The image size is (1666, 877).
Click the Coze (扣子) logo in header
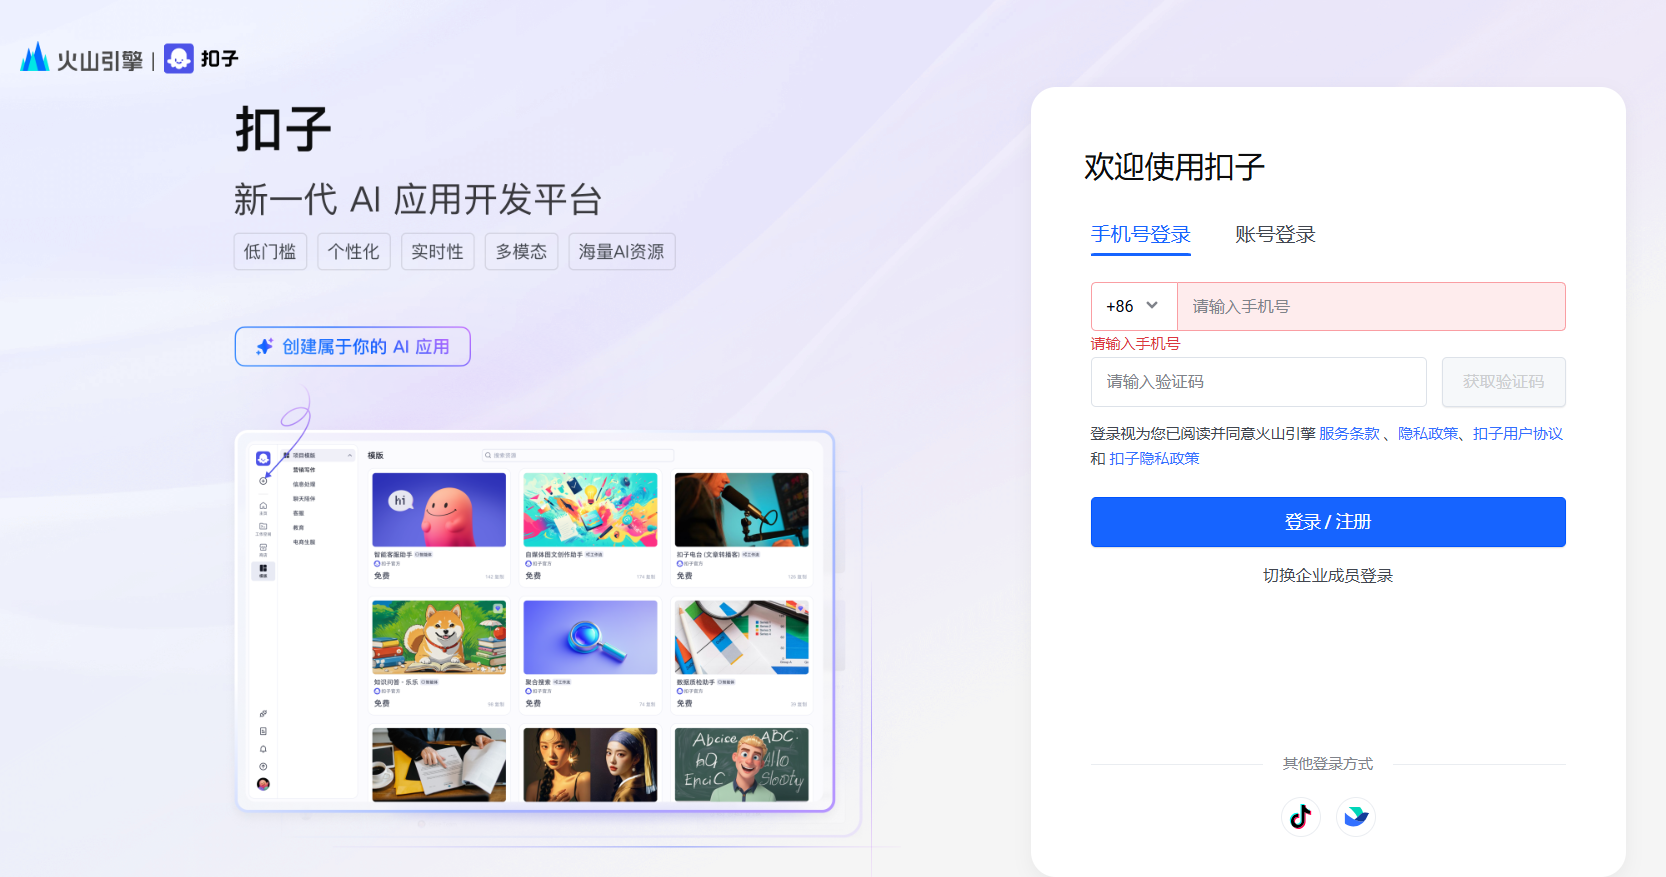201,58
